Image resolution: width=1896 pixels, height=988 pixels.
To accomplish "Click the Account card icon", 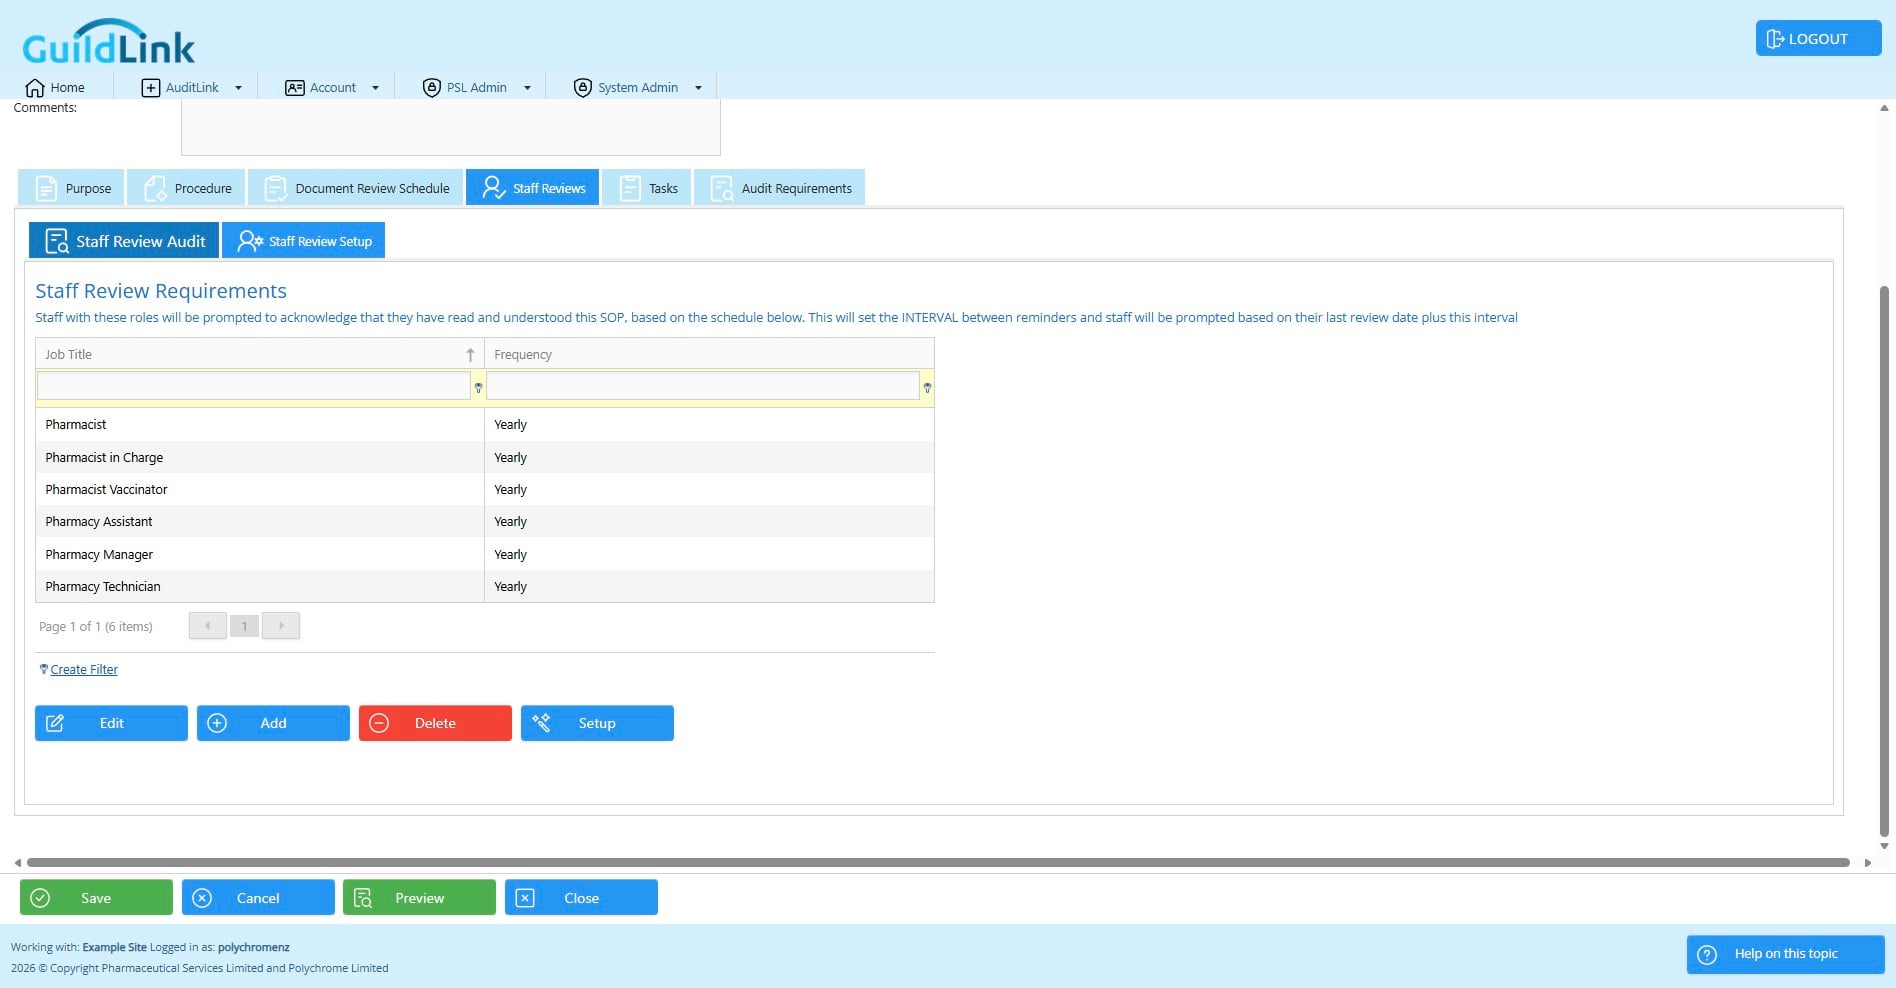I will 295,88.
